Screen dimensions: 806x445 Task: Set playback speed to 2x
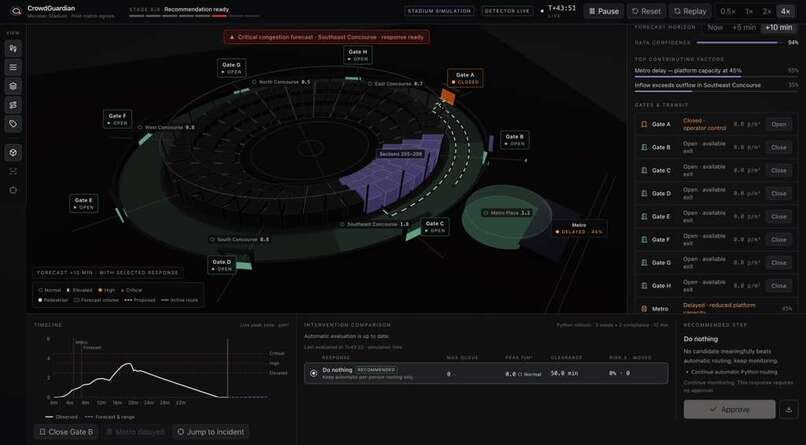767,11
